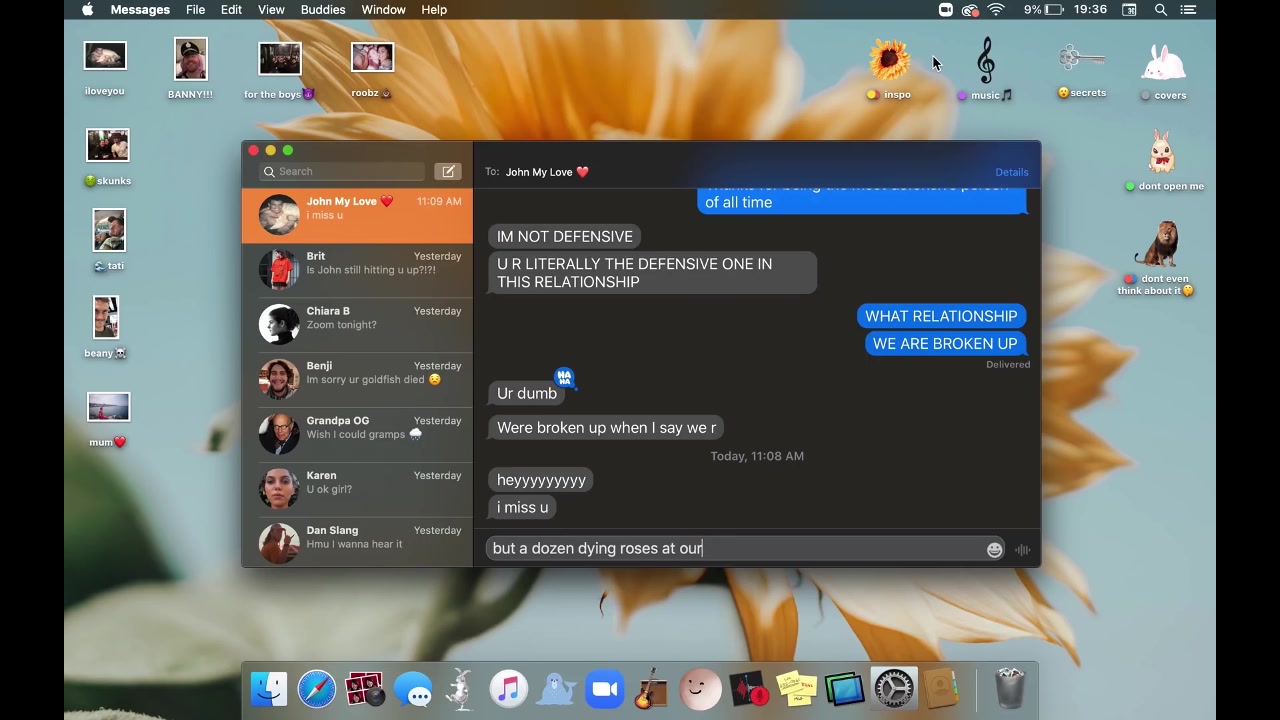Screen dimensions: 1280x720
Task: Open Spotlight search in menu bar
Action: [1161, 10]
